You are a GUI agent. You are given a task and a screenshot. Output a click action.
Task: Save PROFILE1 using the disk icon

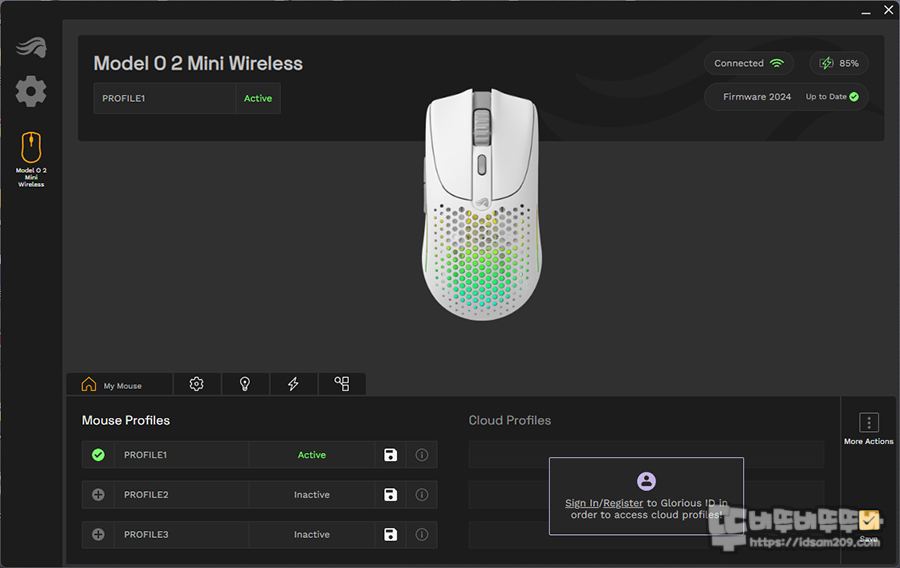(x=390, y=455)
